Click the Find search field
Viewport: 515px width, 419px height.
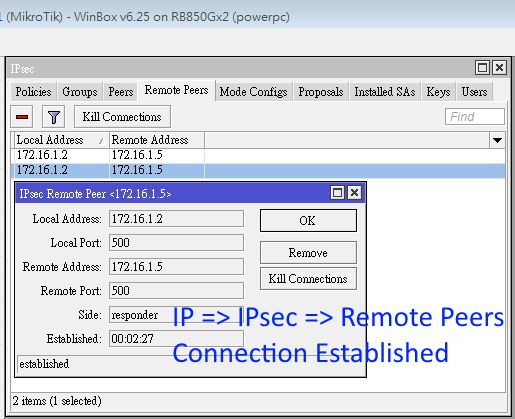[475, 117]
